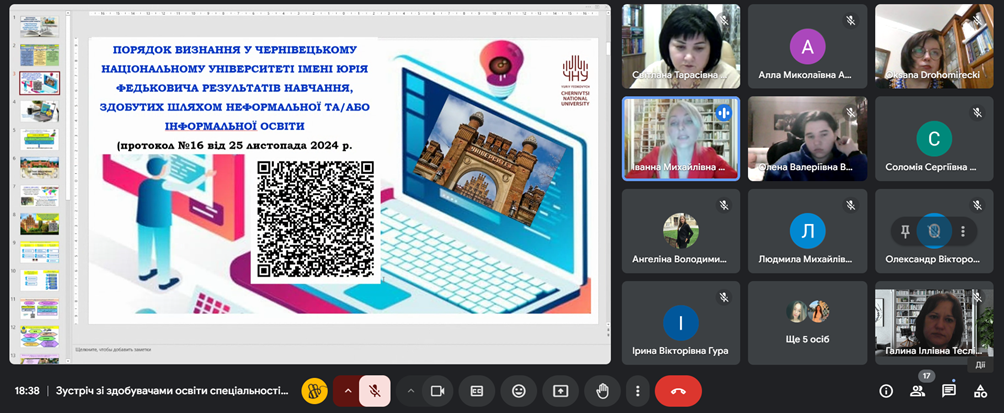Open more options on Олександр's tile

962,232
